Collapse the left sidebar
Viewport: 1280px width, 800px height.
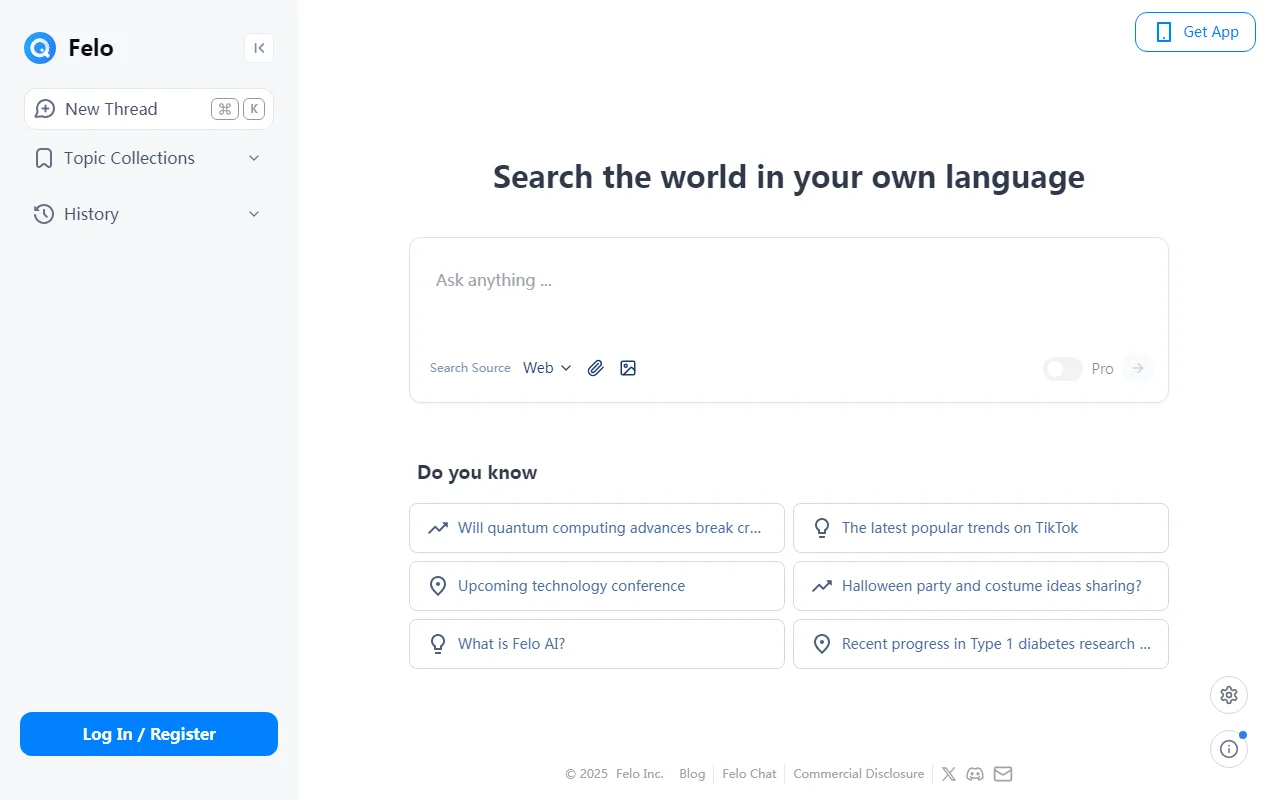click(x=259, y=48)
